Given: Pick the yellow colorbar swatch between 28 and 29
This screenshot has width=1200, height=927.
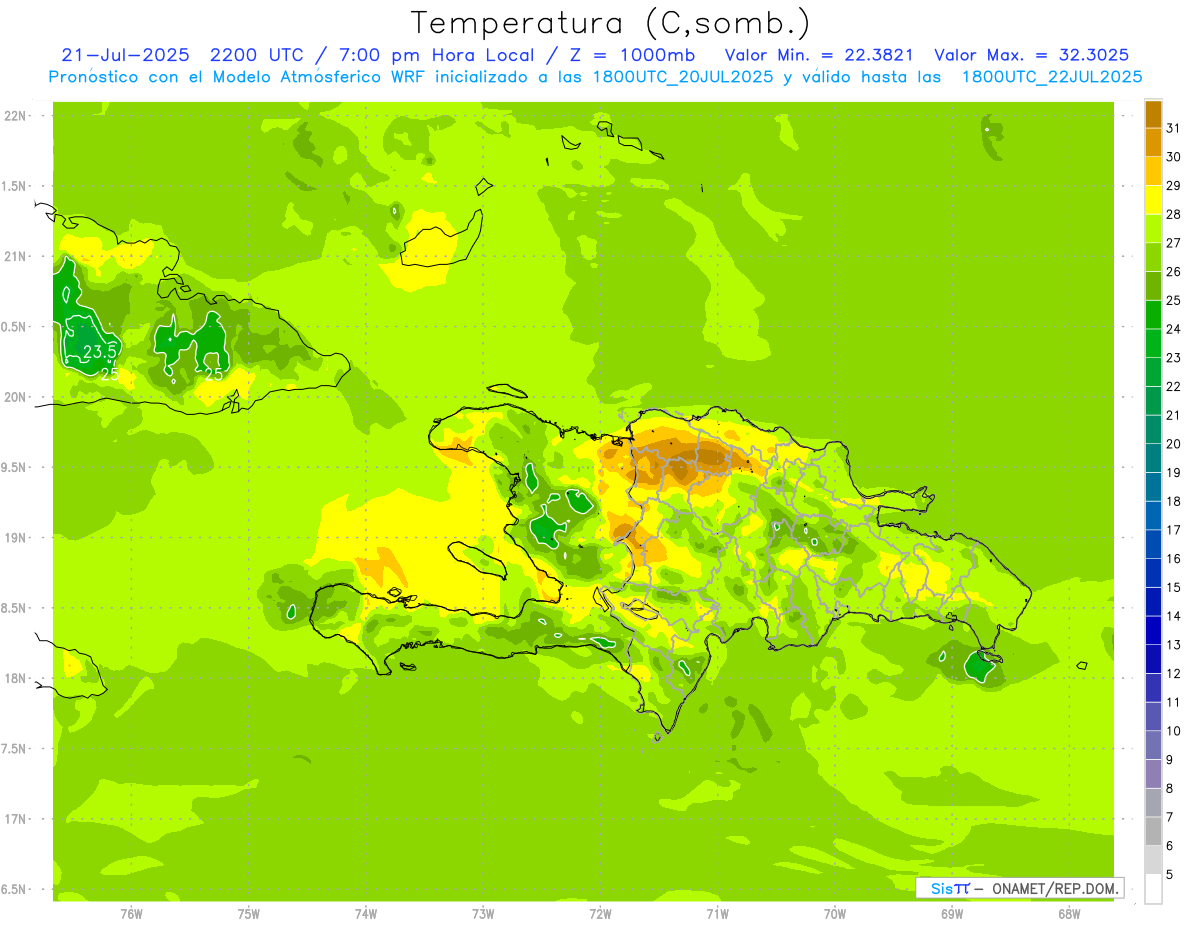Looking at the screenshot, I should pyautogui.click(x=1153, y=200).
